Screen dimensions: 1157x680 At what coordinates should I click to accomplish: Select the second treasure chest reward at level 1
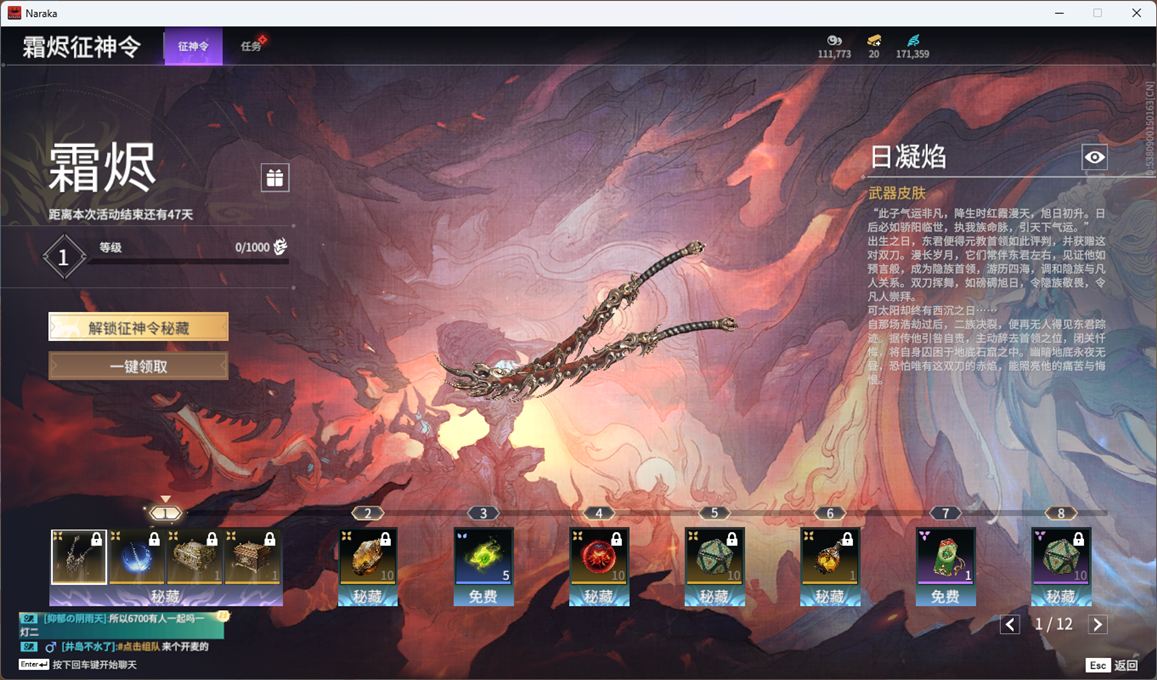252,557
